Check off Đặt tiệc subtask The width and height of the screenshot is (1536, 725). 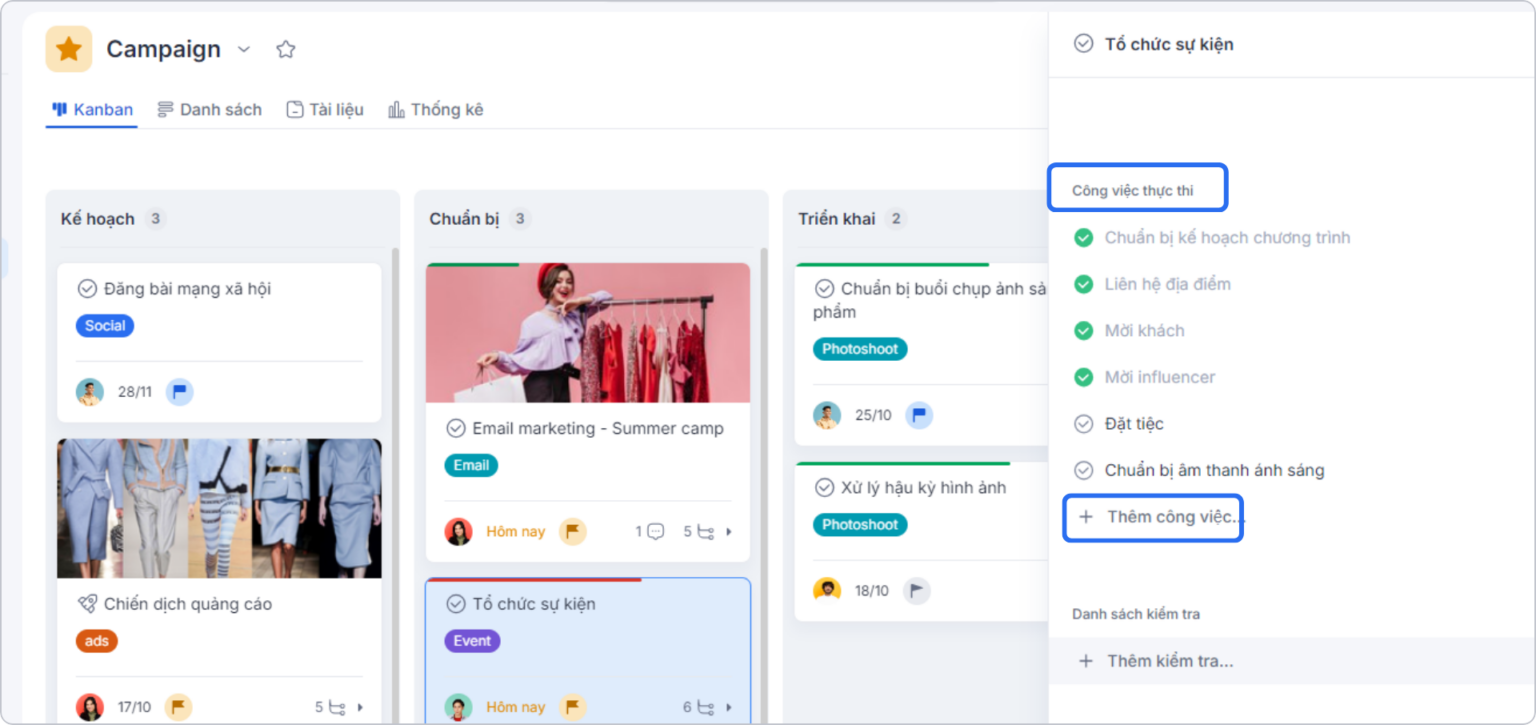1083,424
